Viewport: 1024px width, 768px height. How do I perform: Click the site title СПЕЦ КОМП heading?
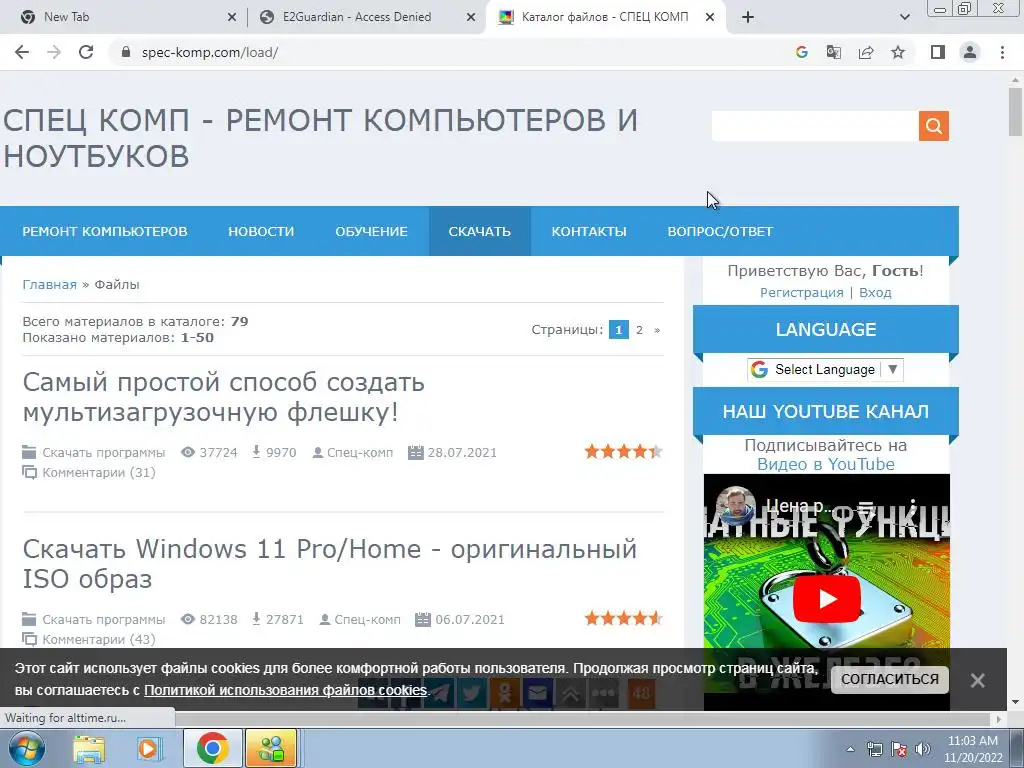click(320, 138)
